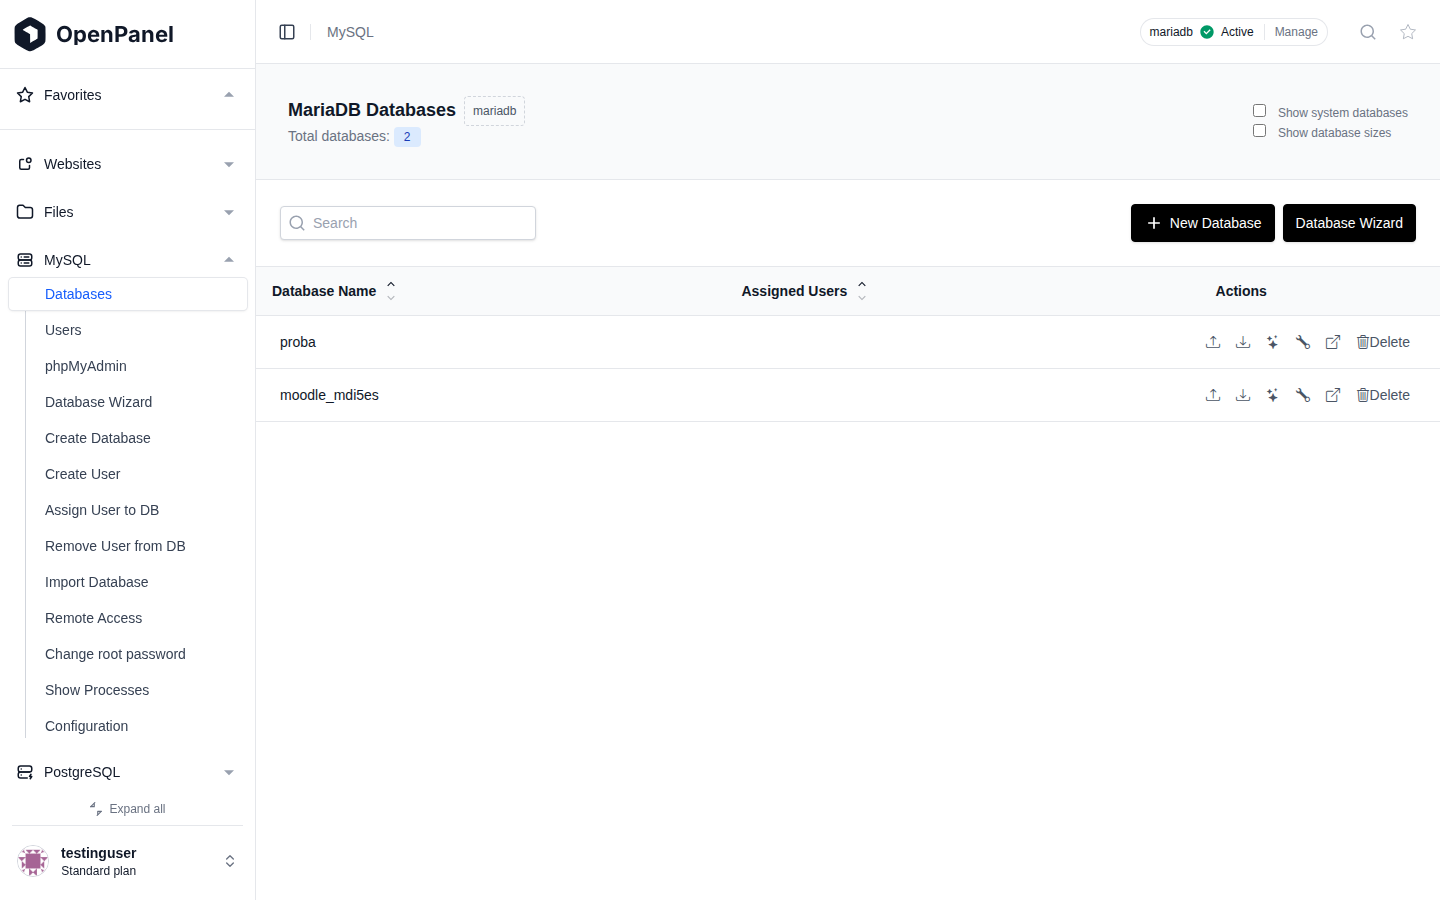
Task: Collapse the Favorites section
Action: pyautogui.click(x=229, y=95)
